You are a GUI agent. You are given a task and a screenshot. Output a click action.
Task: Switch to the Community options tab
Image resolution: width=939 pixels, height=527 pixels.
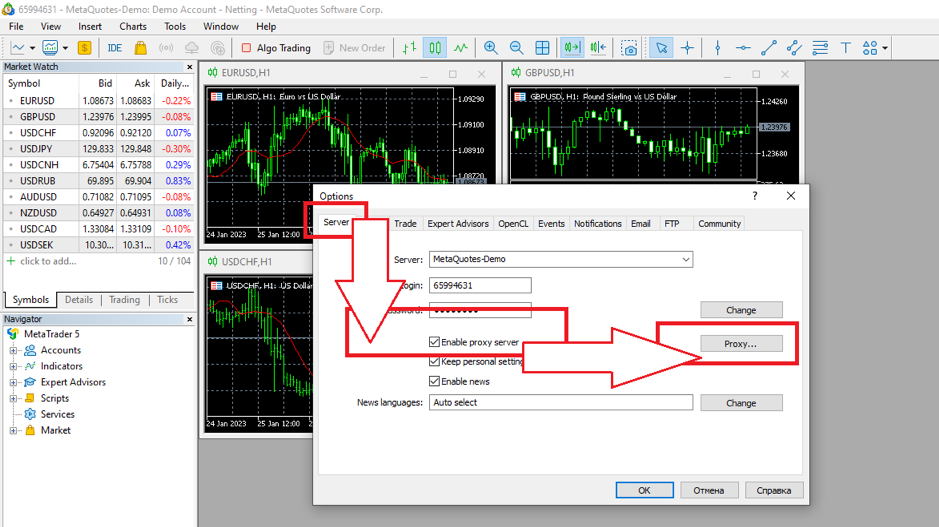point(719,223)
